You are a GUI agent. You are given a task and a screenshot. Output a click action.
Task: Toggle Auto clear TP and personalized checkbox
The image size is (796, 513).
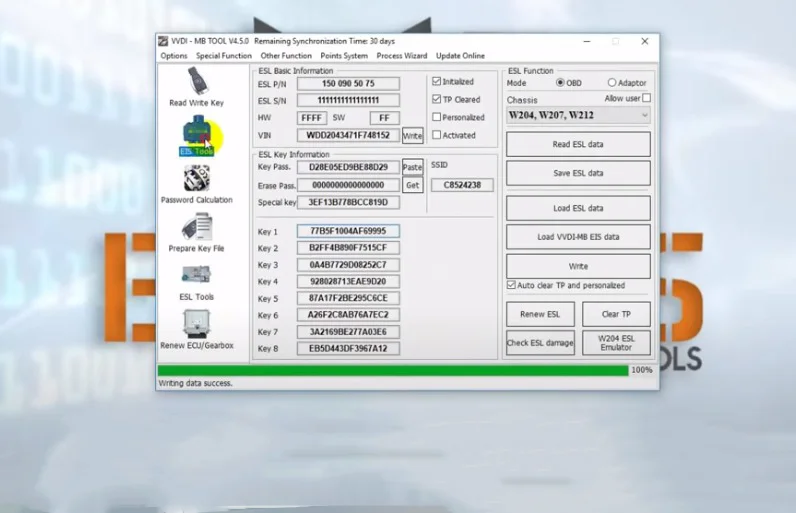tap(511, 285)
